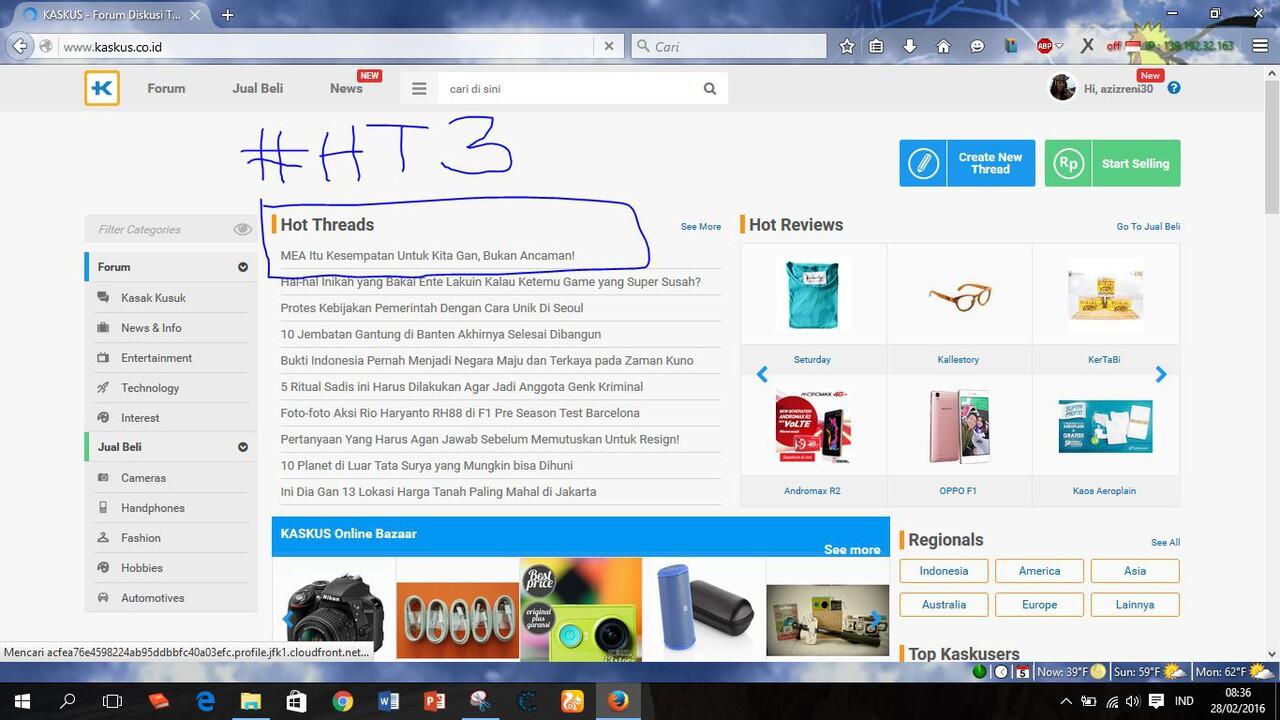1280x720 pixels.
Task: Open the Andromax R2 review thumbnail
Action: 813,427
